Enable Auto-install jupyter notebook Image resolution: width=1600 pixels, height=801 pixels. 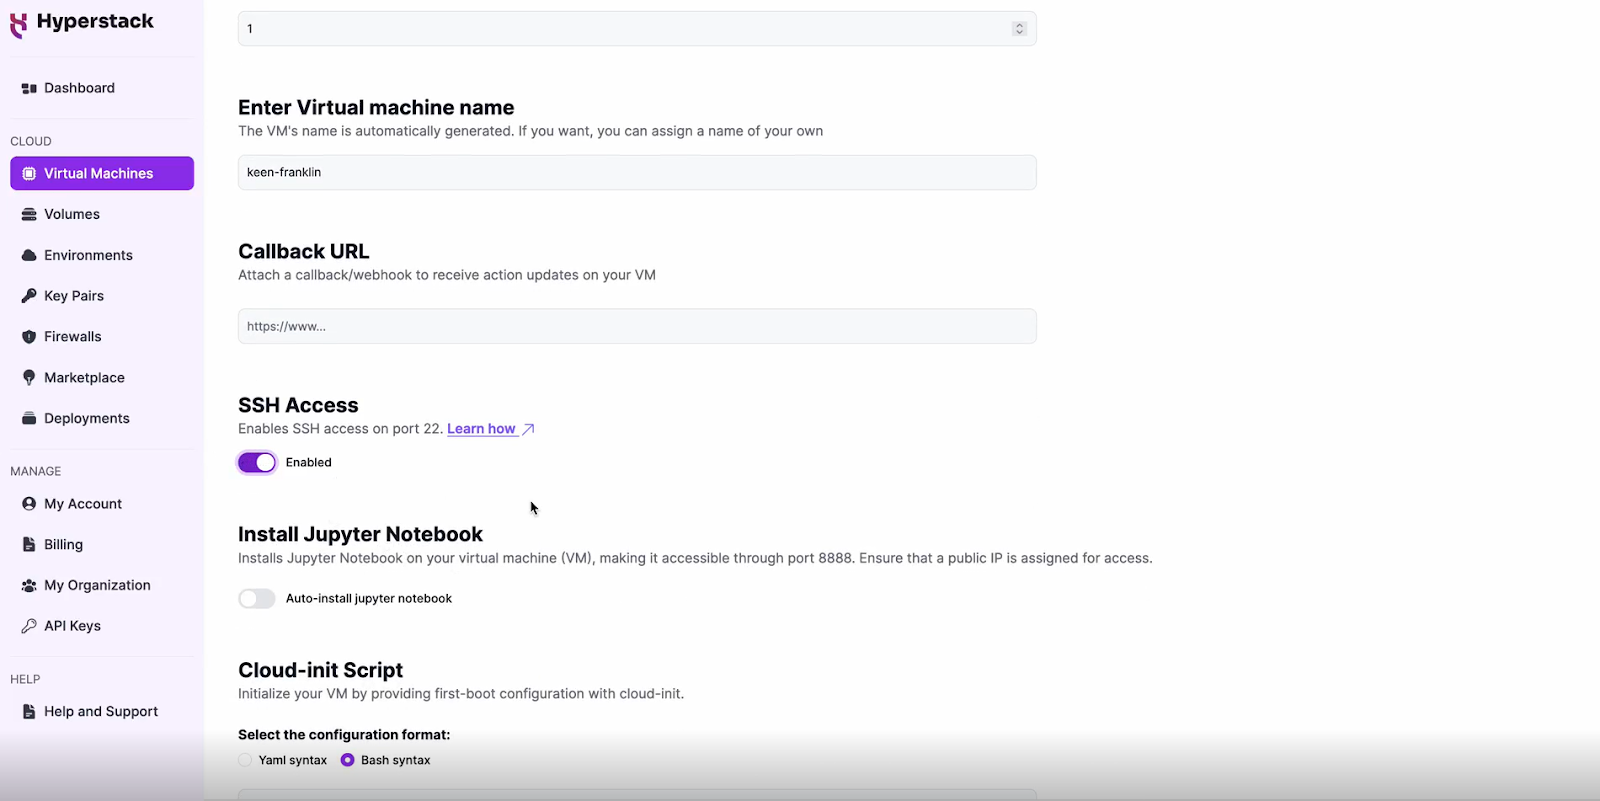click(256, 598)
